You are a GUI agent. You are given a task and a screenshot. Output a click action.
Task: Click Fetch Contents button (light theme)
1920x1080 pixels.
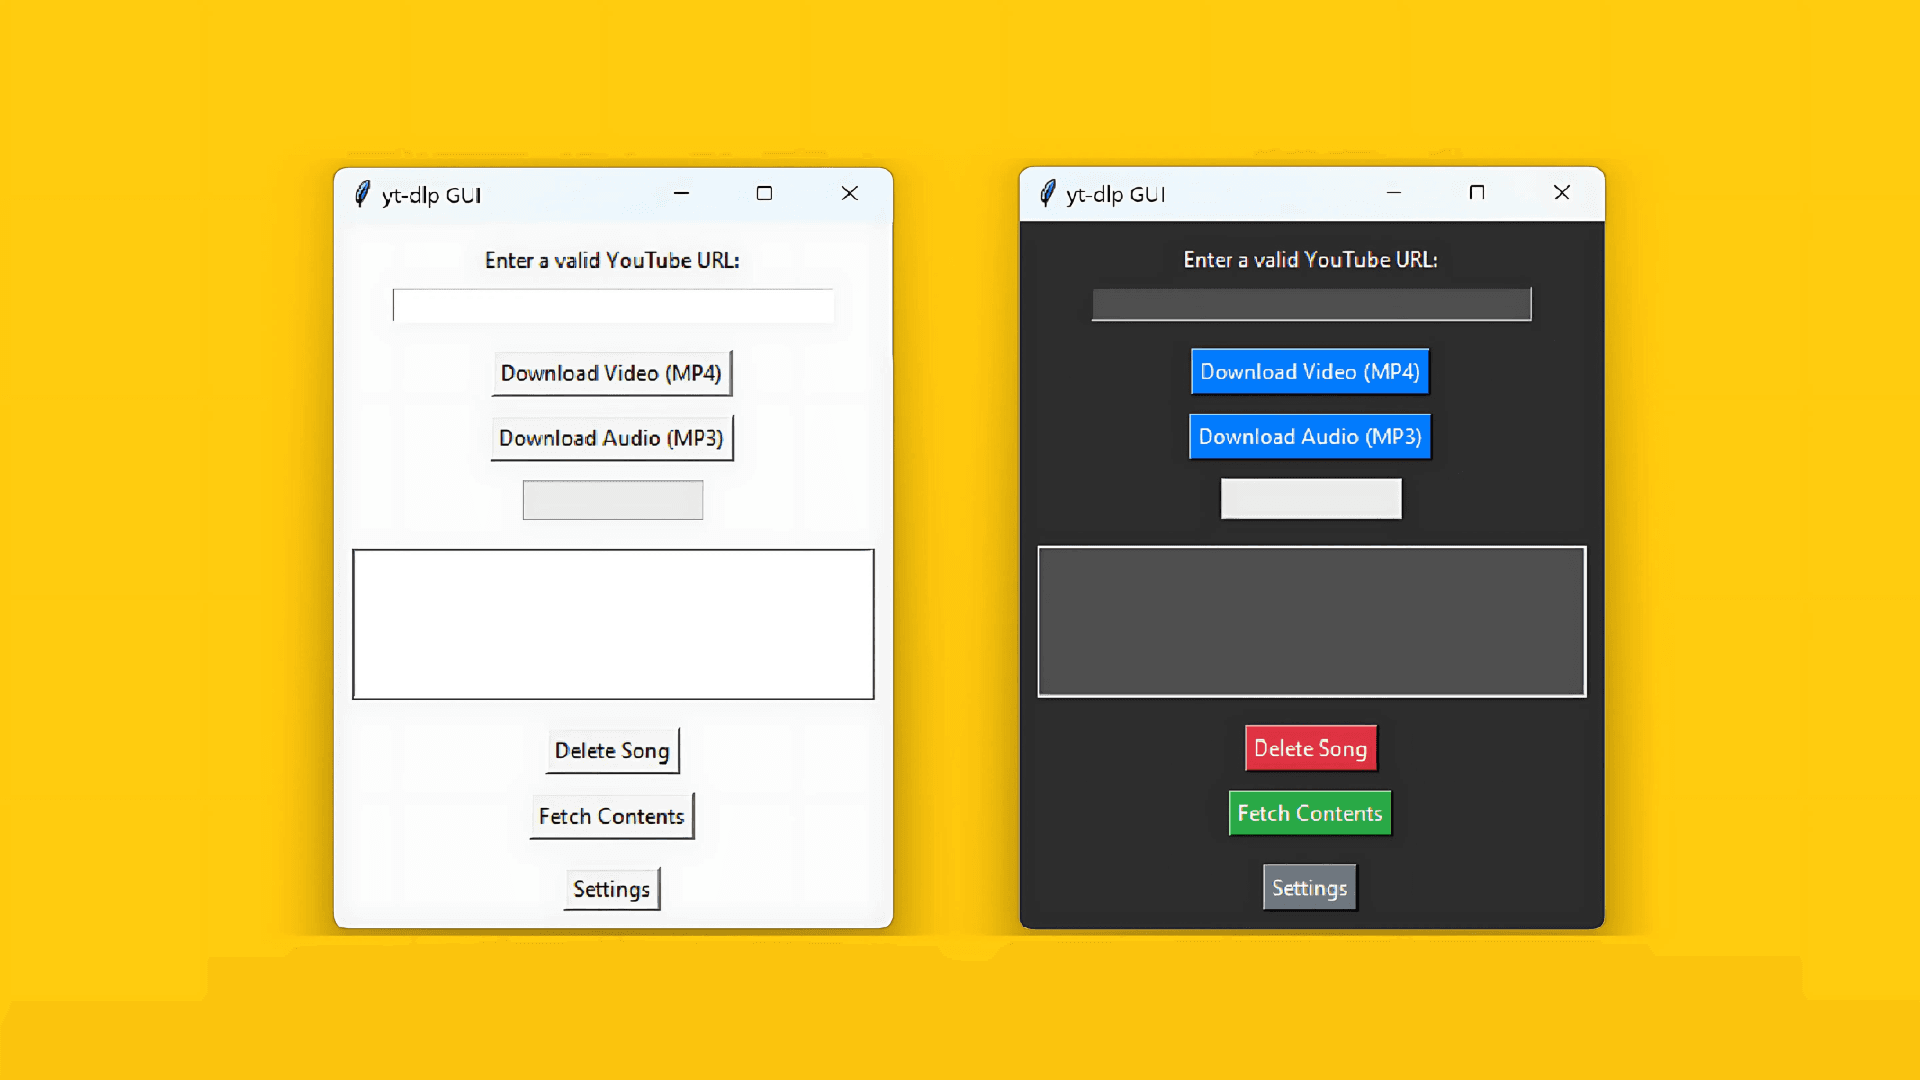[611, 815]
